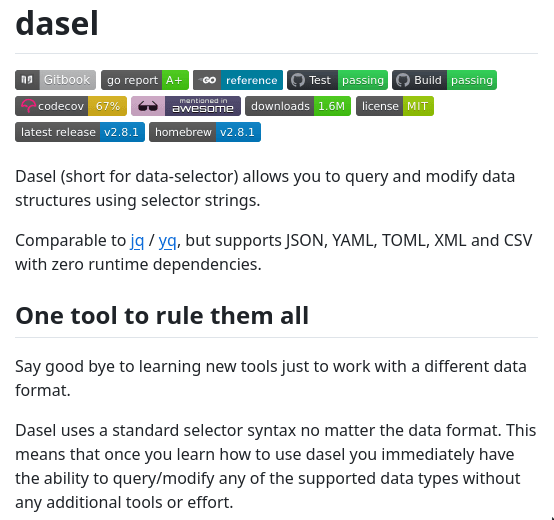The width and height of the screenshot is (554, 520).
Task: Click the 'One tool to rule them all' heading
Action: pos(162,315)
